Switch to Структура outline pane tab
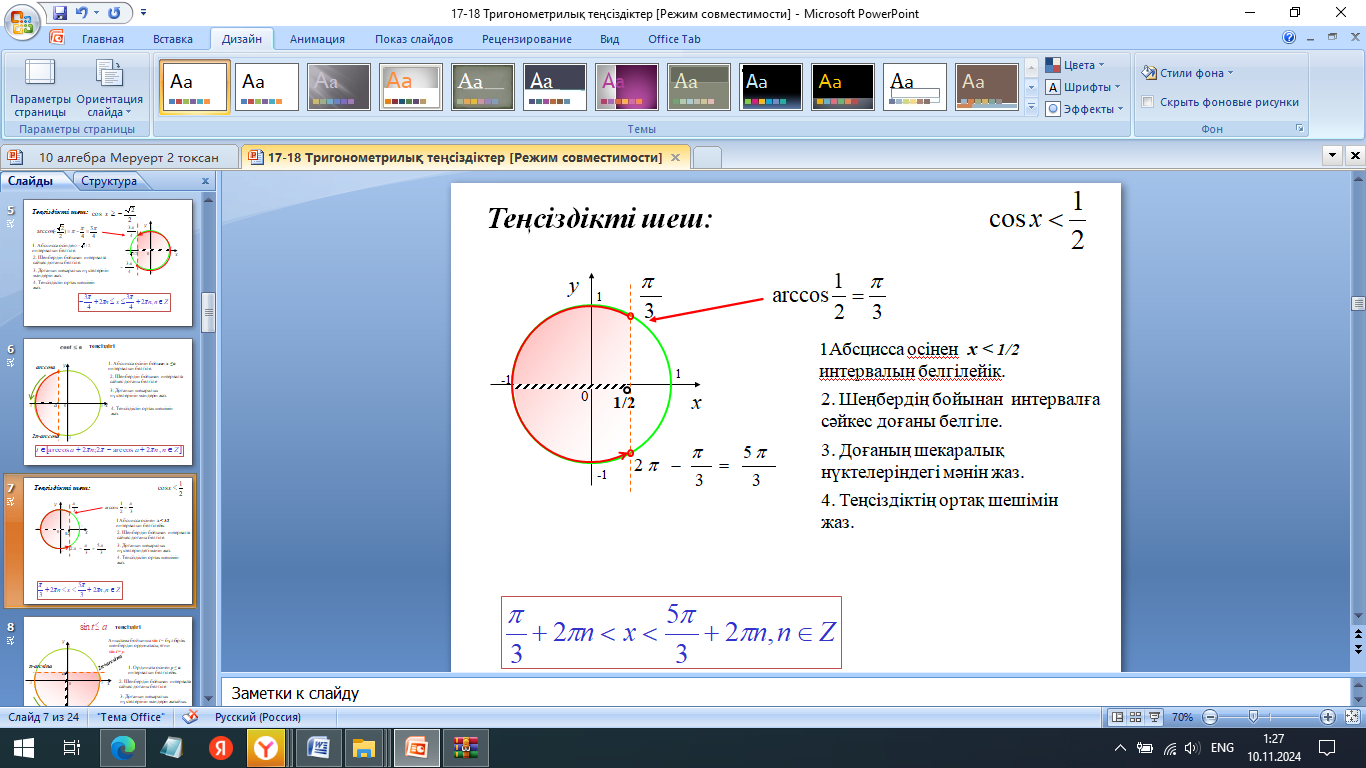1366x768 pixels. pos(109,181)
